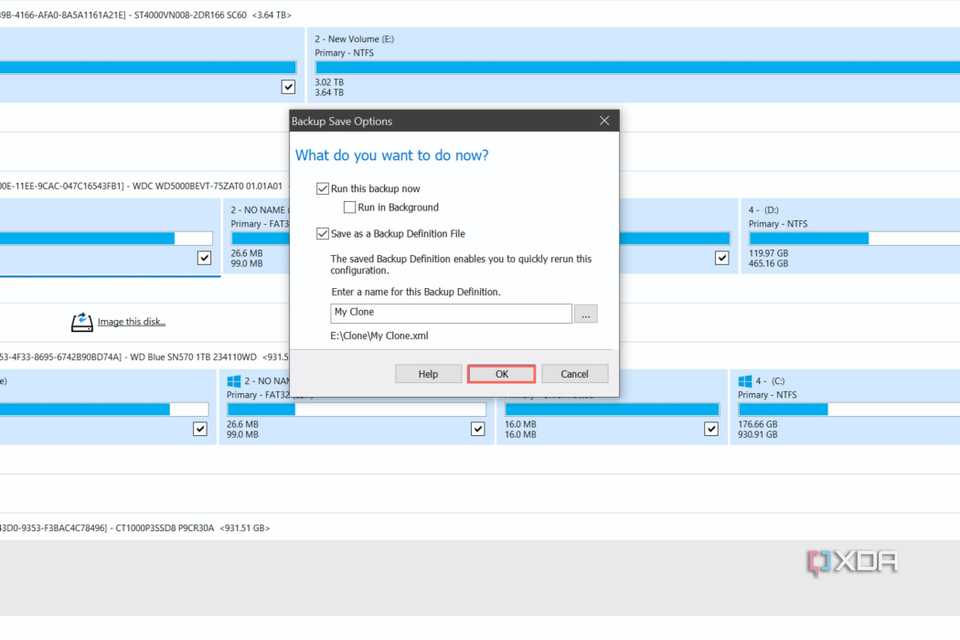This screenshot has width=960, height=640.
Task: Click the WDC disk 2 - NO NAME label
Action: [x=260, y=209]
